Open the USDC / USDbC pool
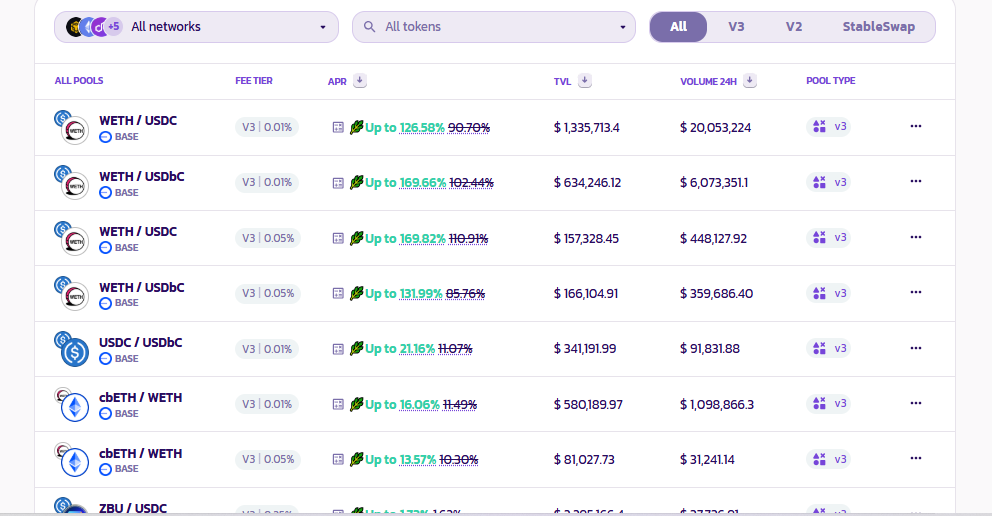Screen dimensions: 992x516 pyautogui.click(x=140, y=342)
